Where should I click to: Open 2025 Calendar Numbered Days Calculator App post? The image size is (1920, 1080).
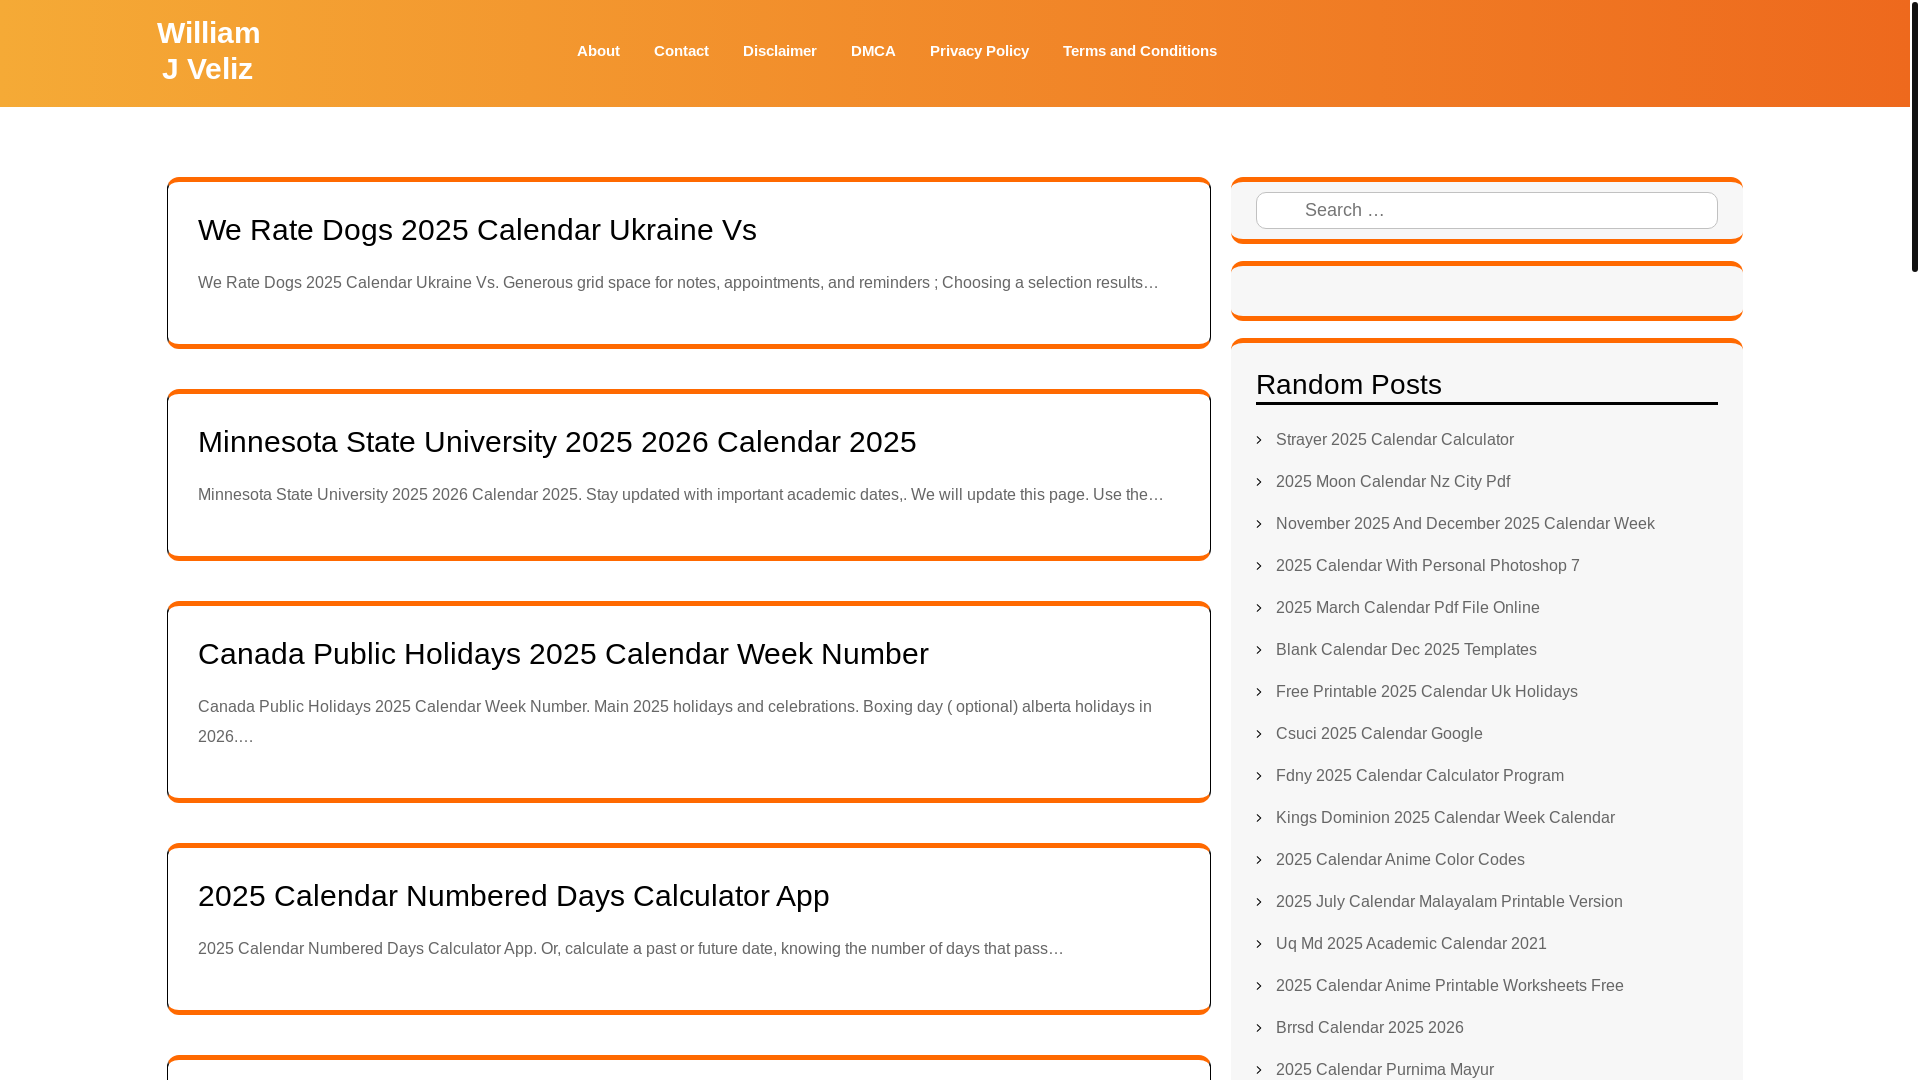(513, 896)
